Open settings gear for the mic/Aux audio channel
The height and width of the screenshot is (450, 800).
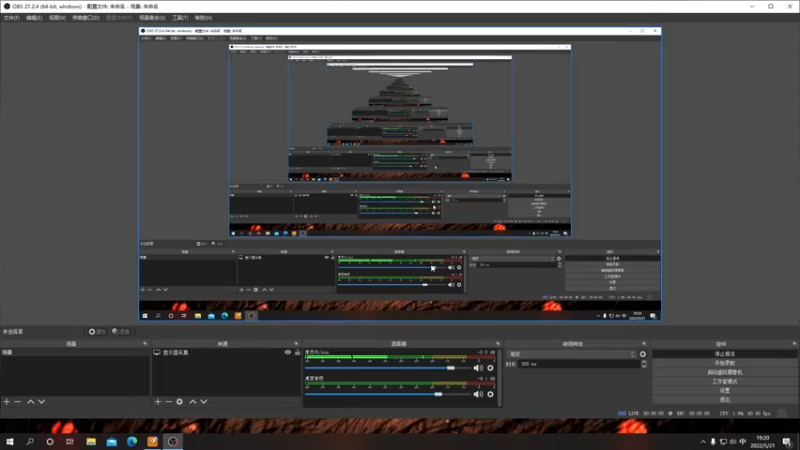[490, 368]
